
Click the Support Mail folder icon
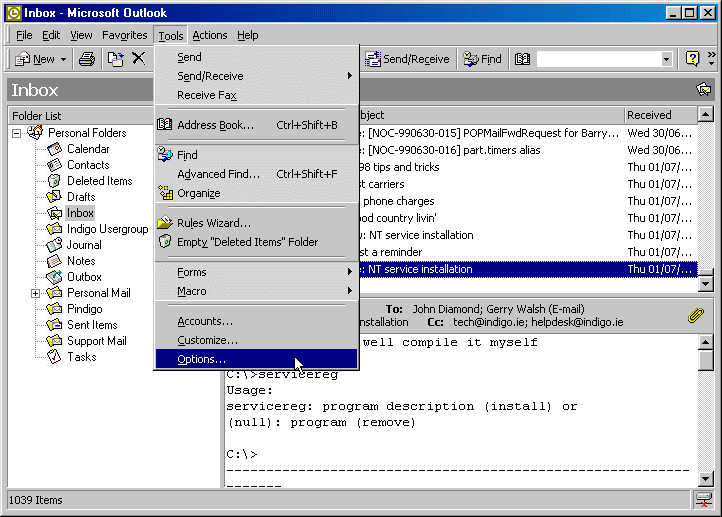[x=54, y=341]
